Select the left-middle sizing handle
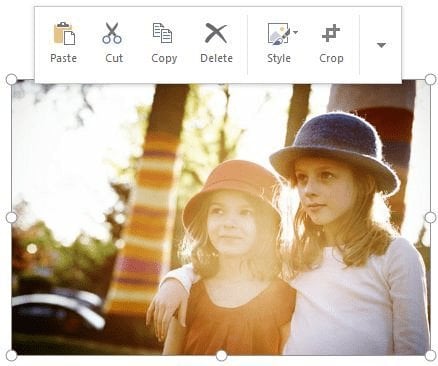Screen dimensions: 438x366 11,218
